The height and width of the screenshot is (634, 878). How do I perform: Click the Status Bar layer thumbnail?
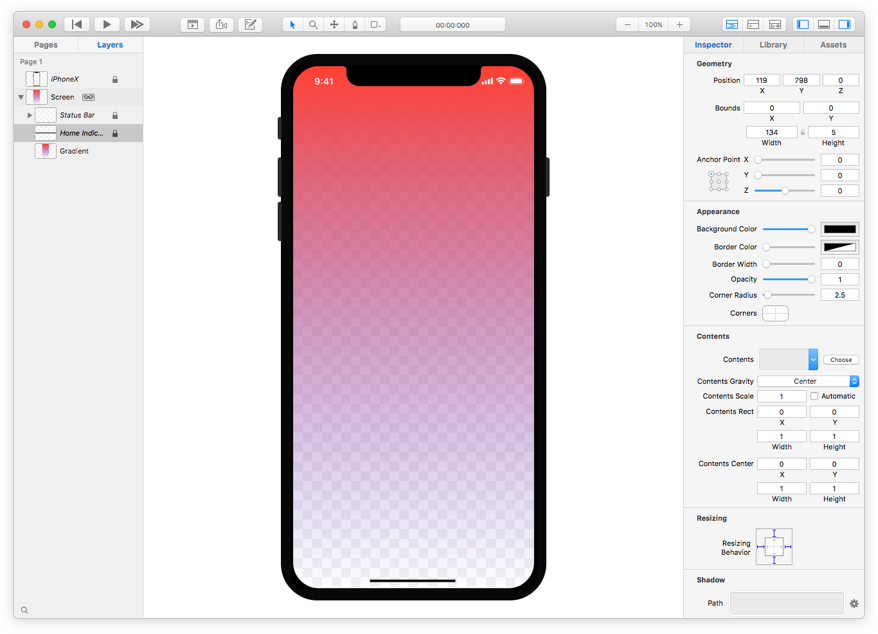[x=45, y=115]
